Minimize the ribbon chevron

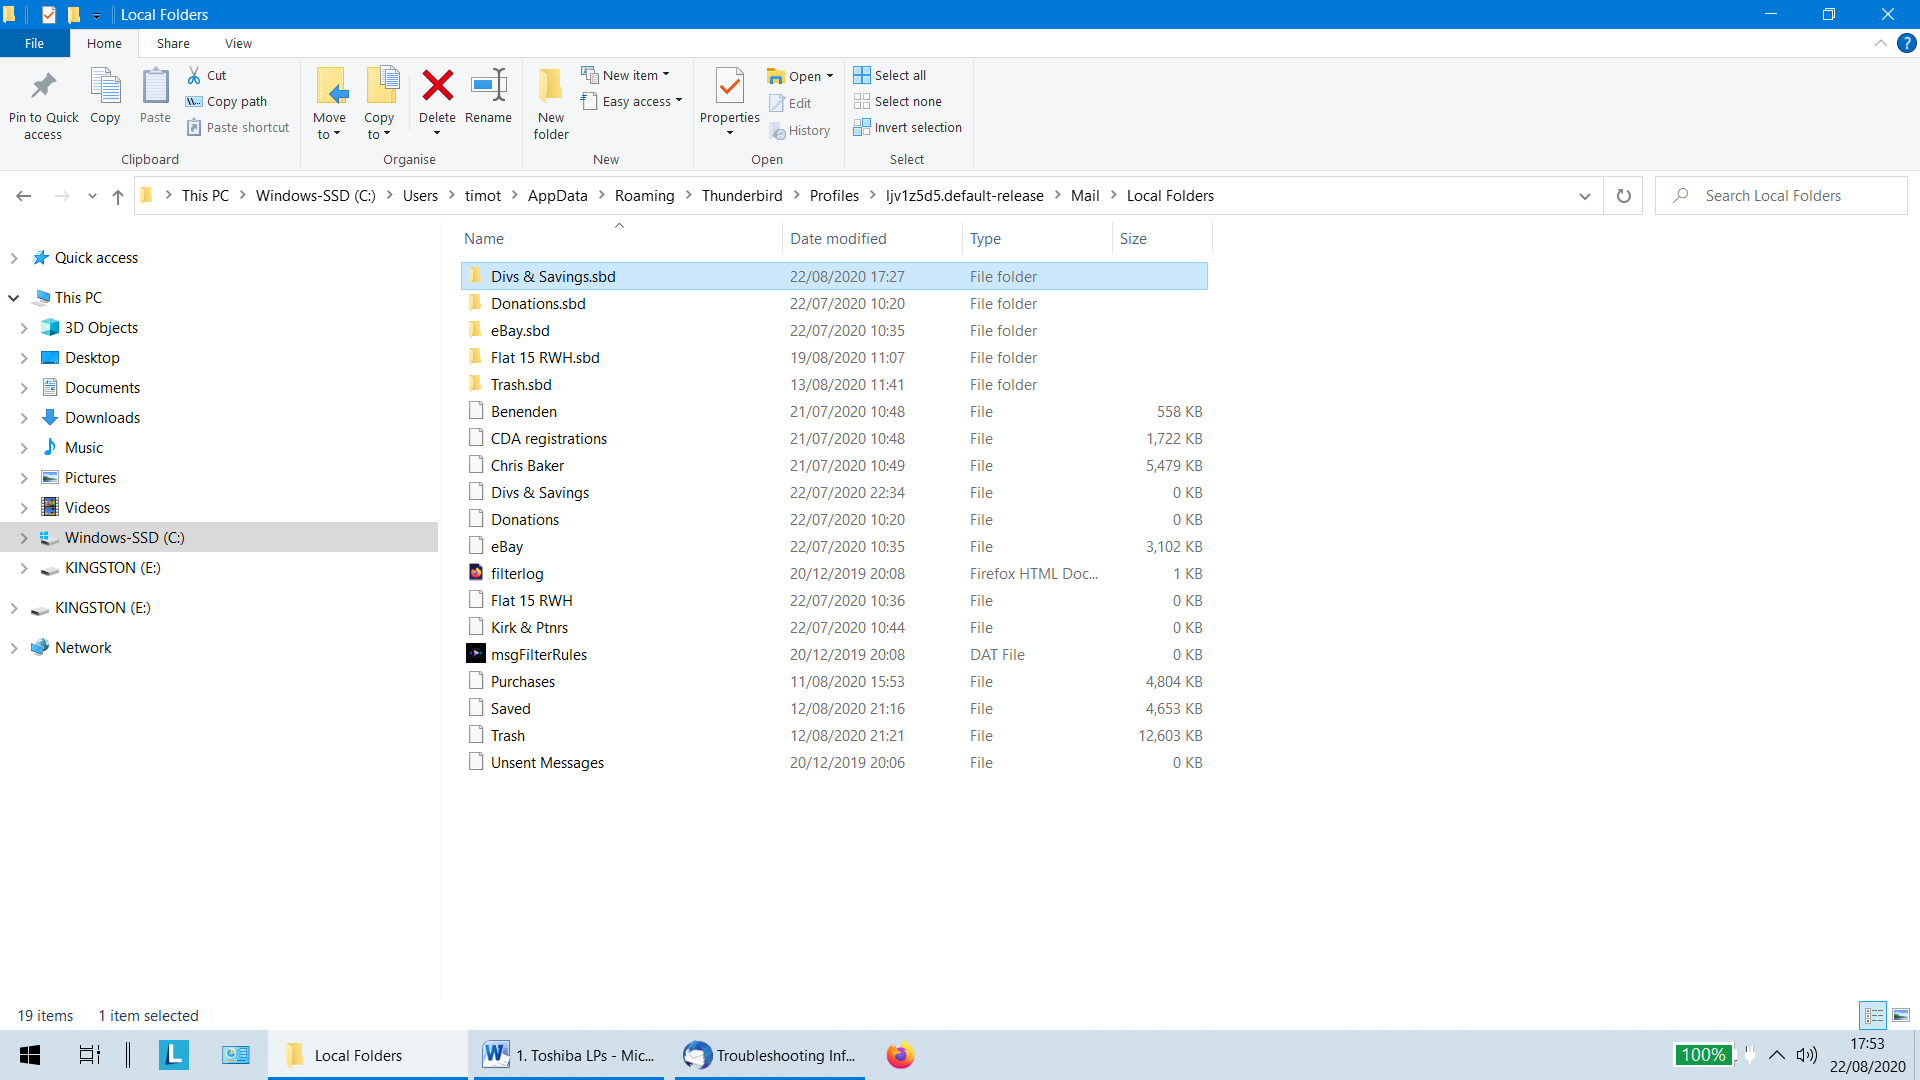tap(1880, 43)
